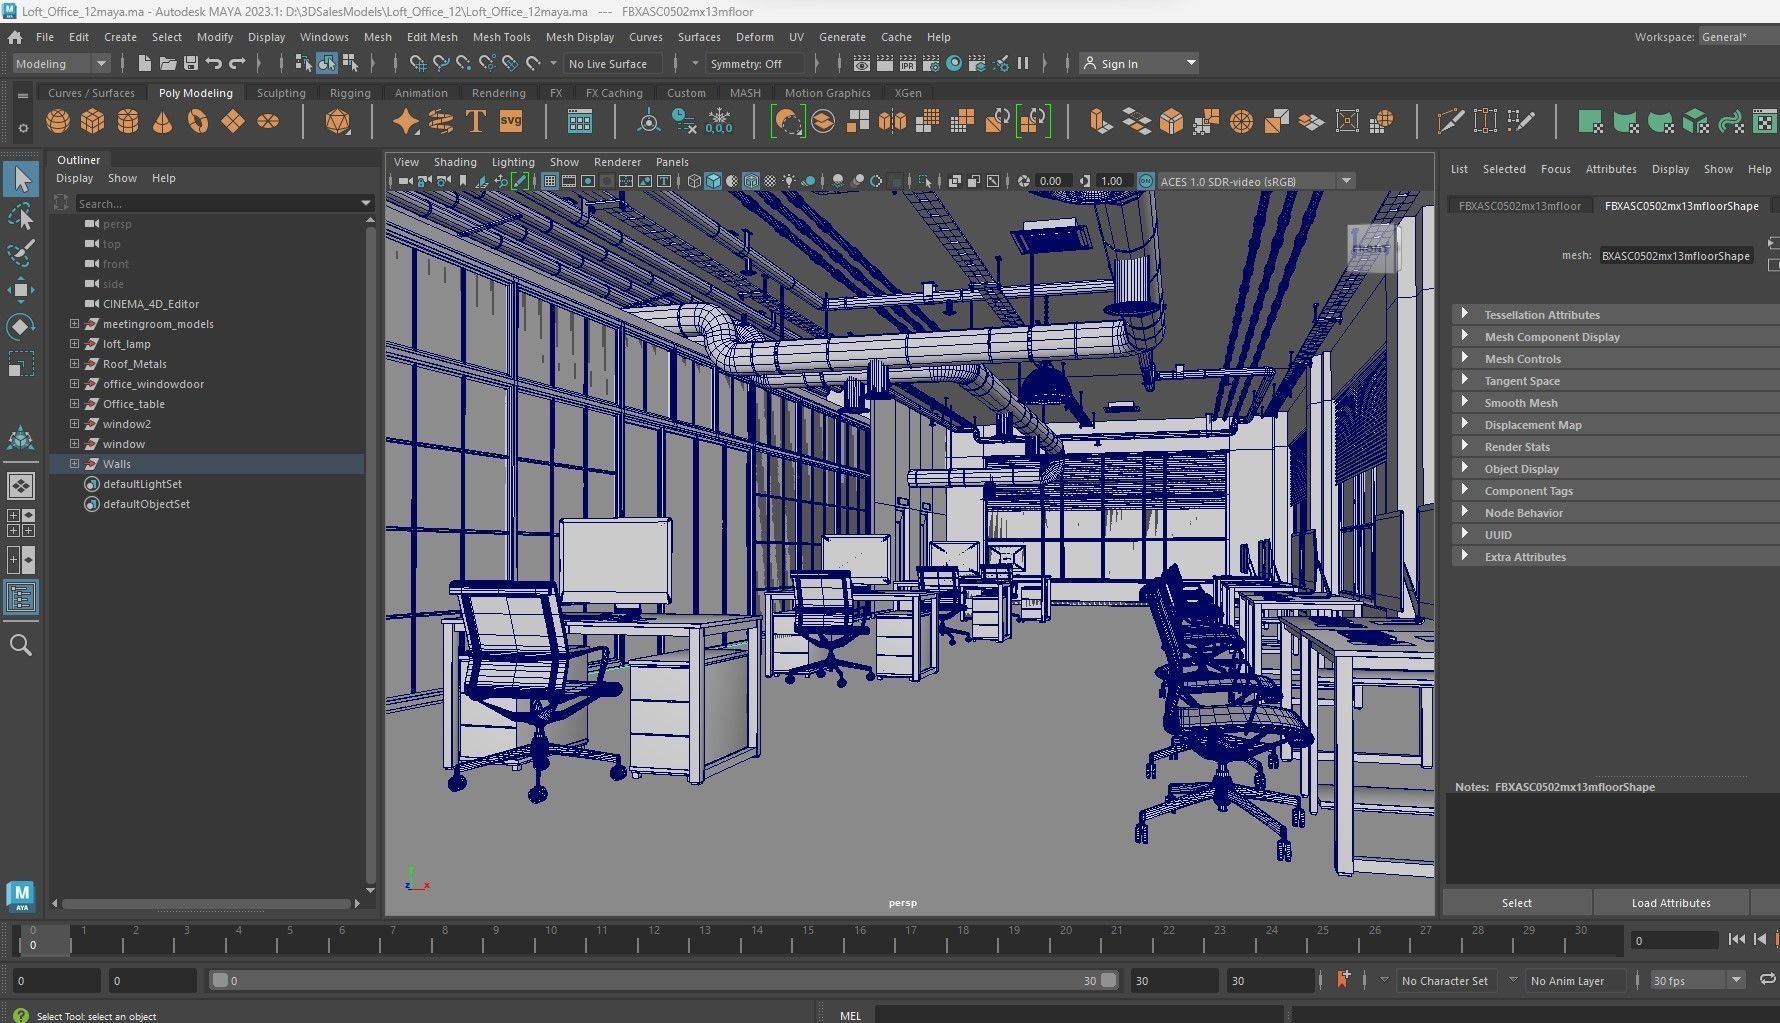The width and height of the screenshot is (1780, 1023).
Task: Click the Save scene floppy disk icon
Action: [190, 63]
